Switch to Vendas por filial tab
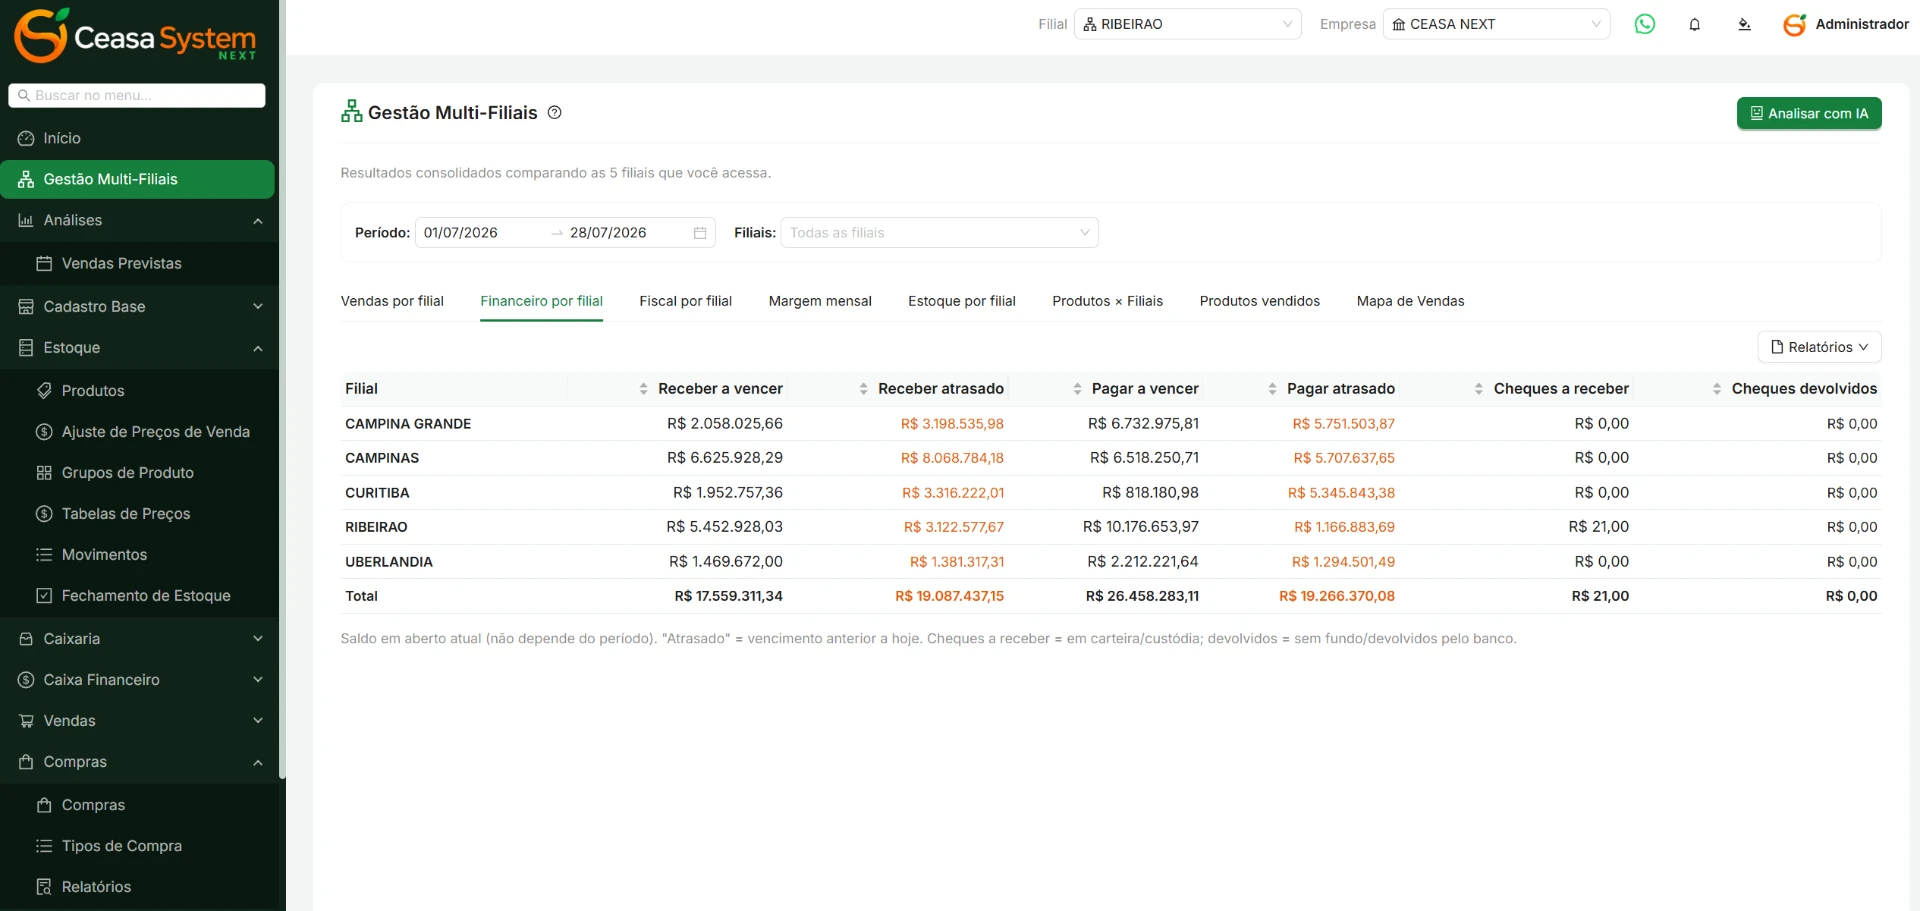 click(x=392, y=301)
